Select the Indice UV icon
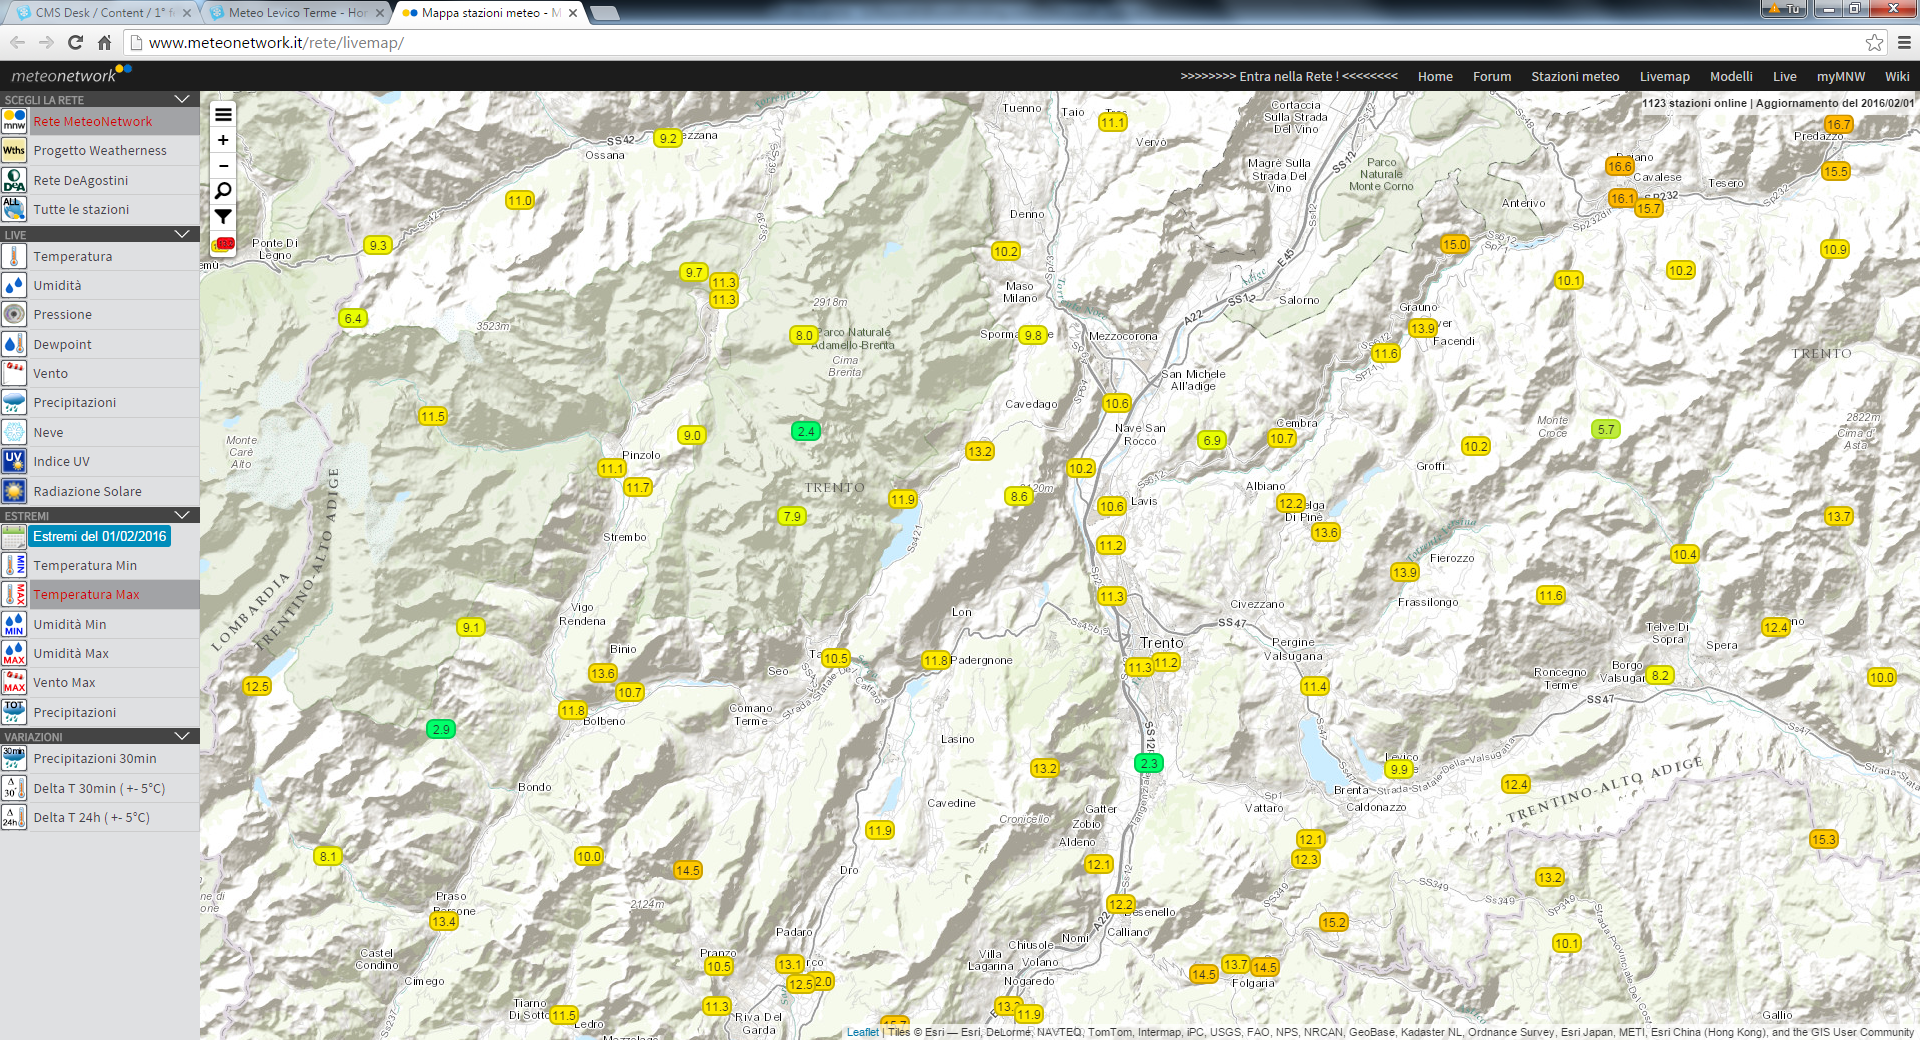The image size is (1920, 1040). pyautogui.click(x=14, y=461)
